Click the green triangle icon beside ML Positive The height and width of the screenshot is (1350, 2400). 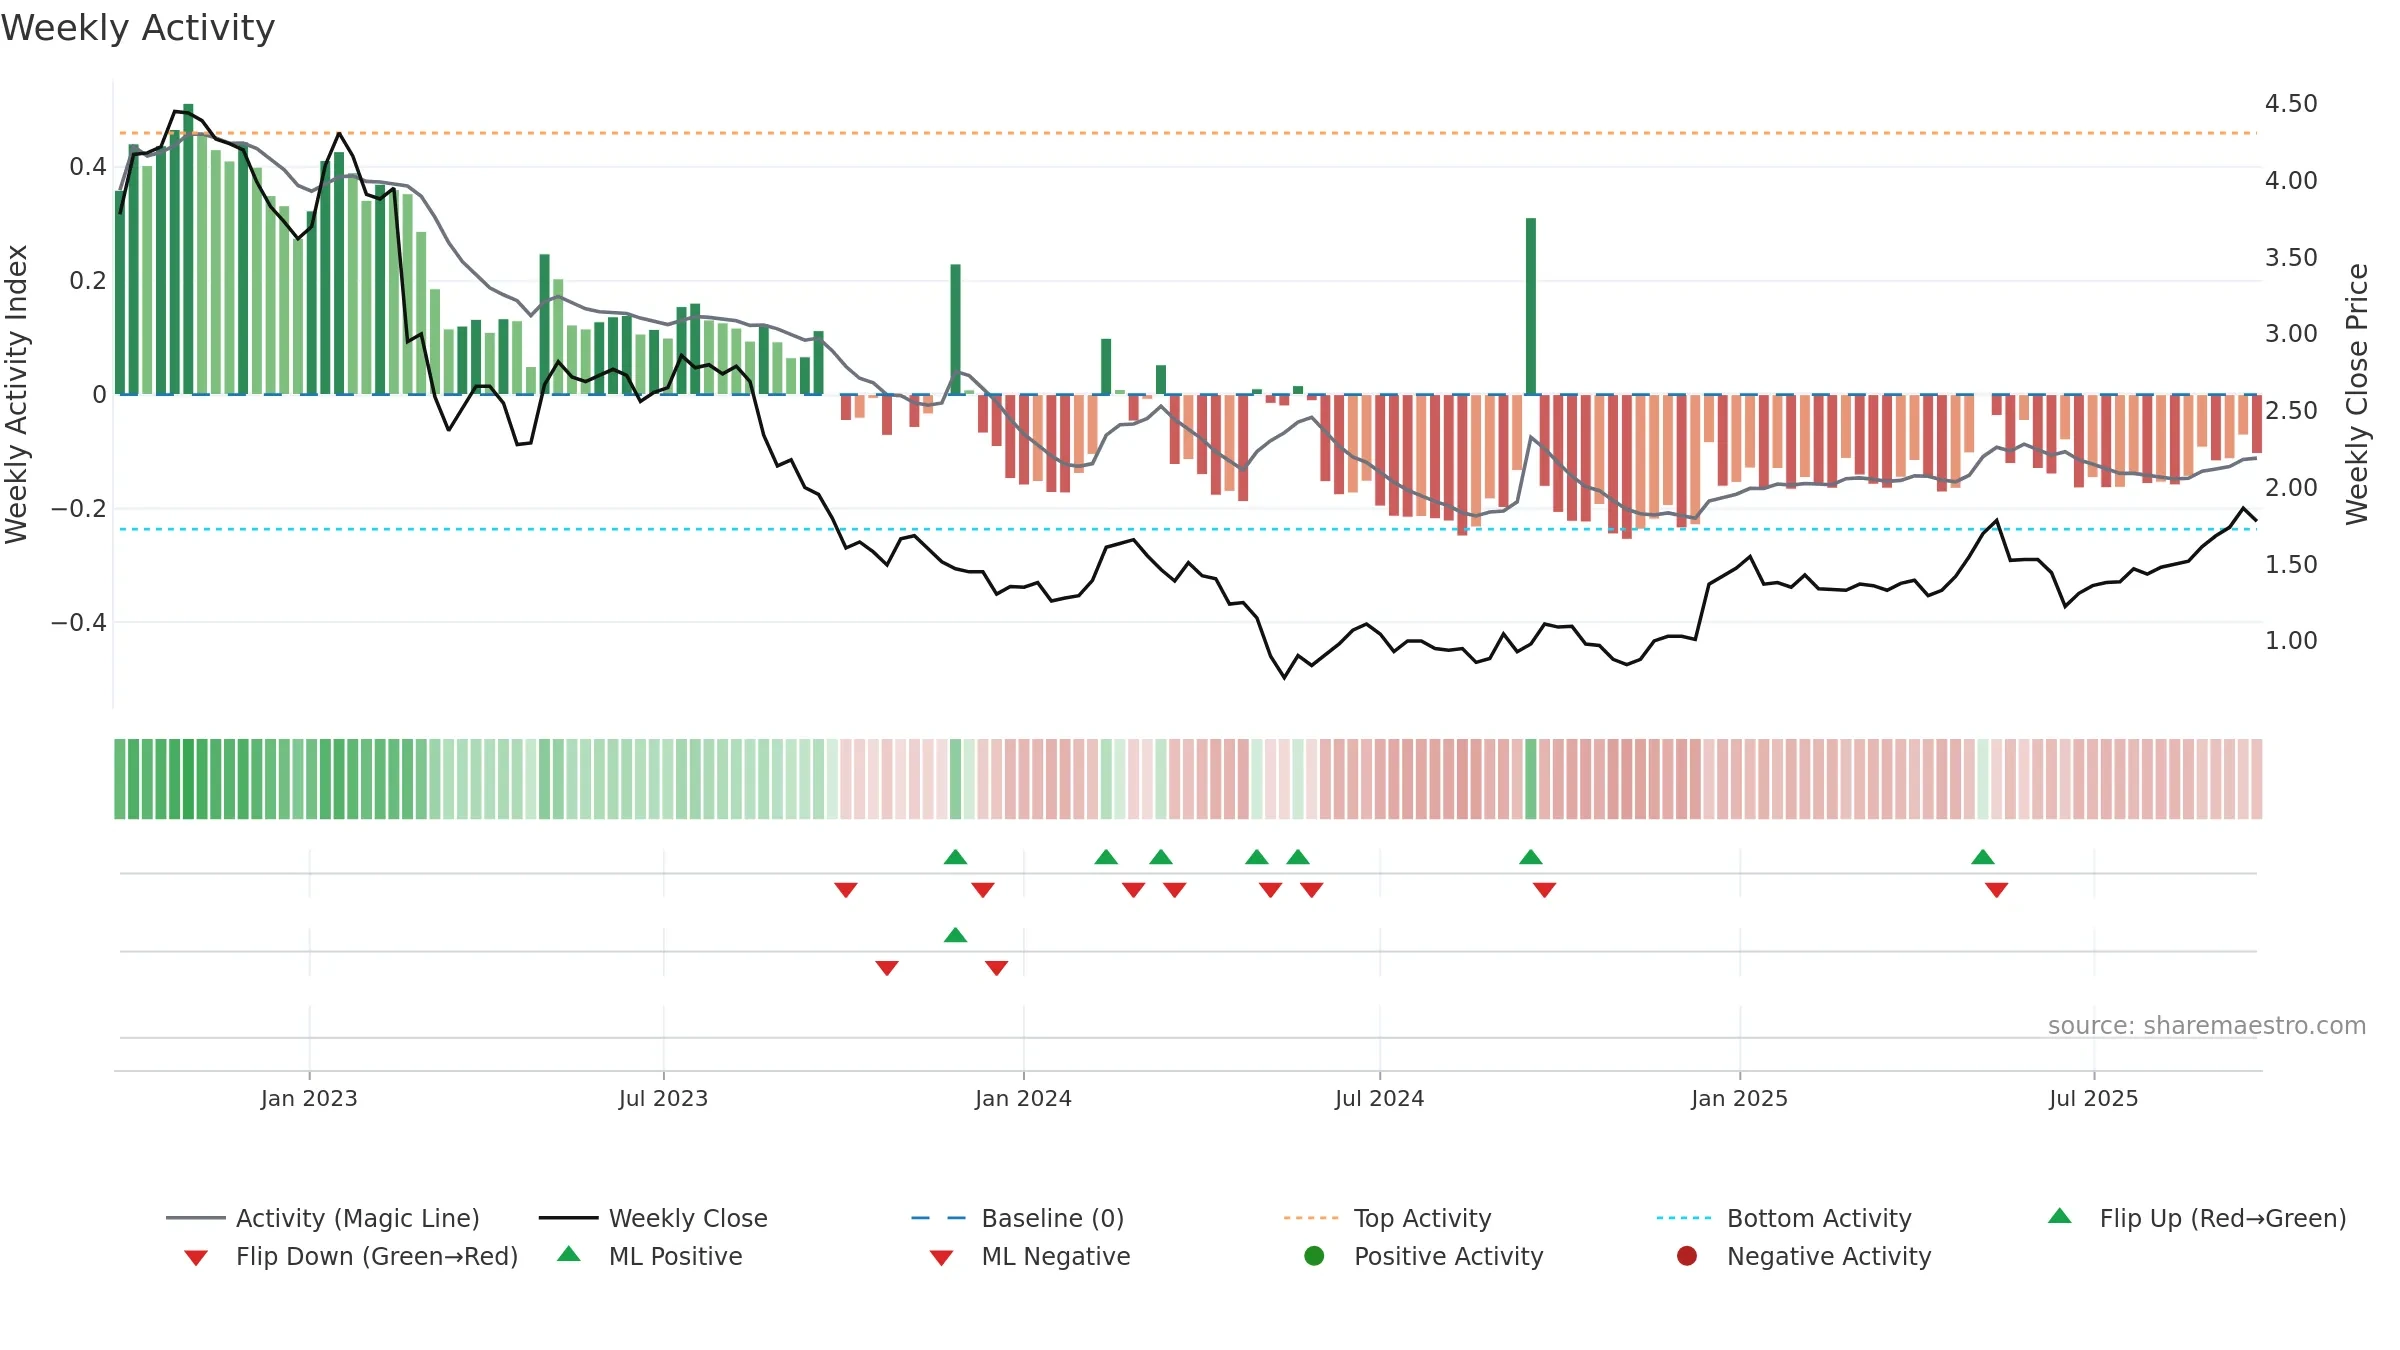tap(569, 1254)
